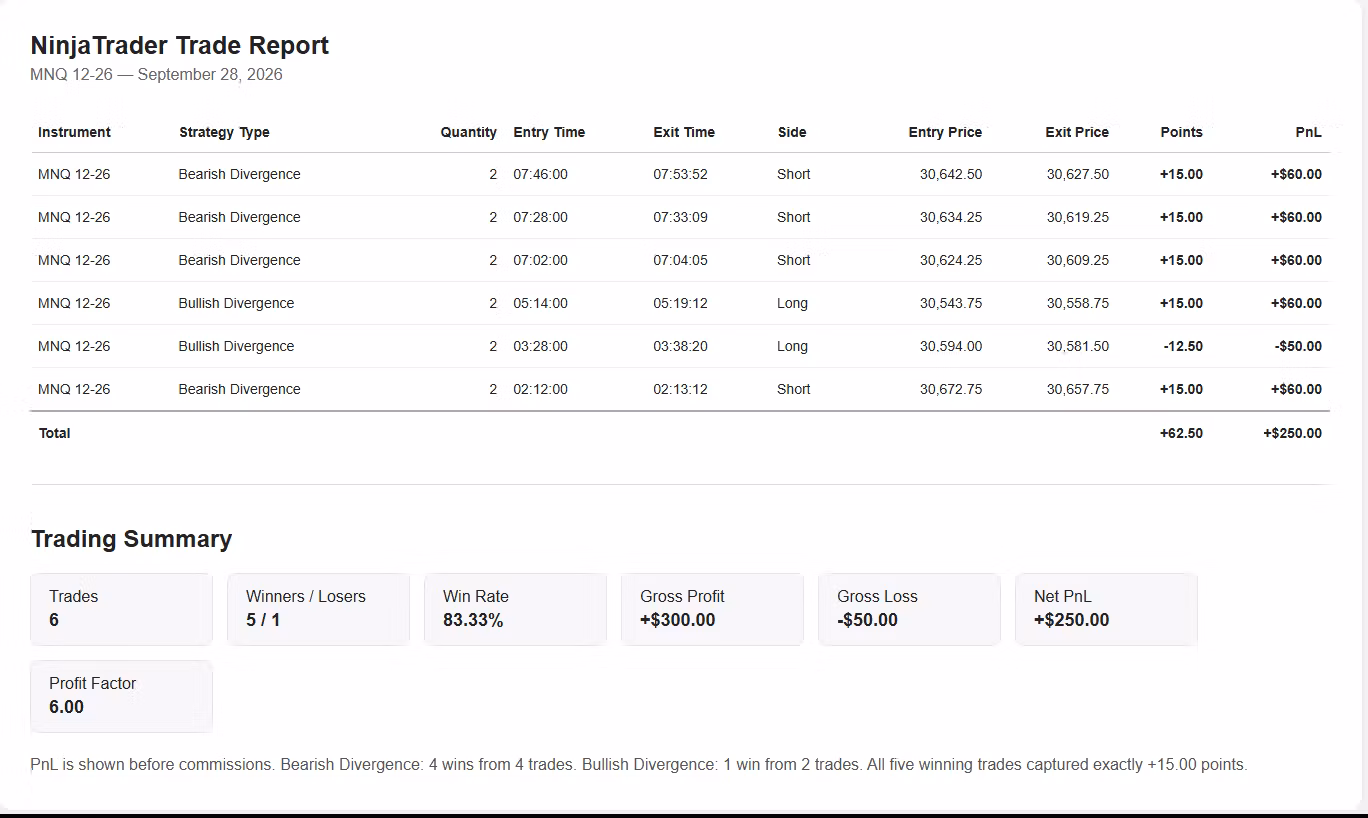1368x818 pixels.
Task: Select entry time 02:12:00
Action: 540,389
